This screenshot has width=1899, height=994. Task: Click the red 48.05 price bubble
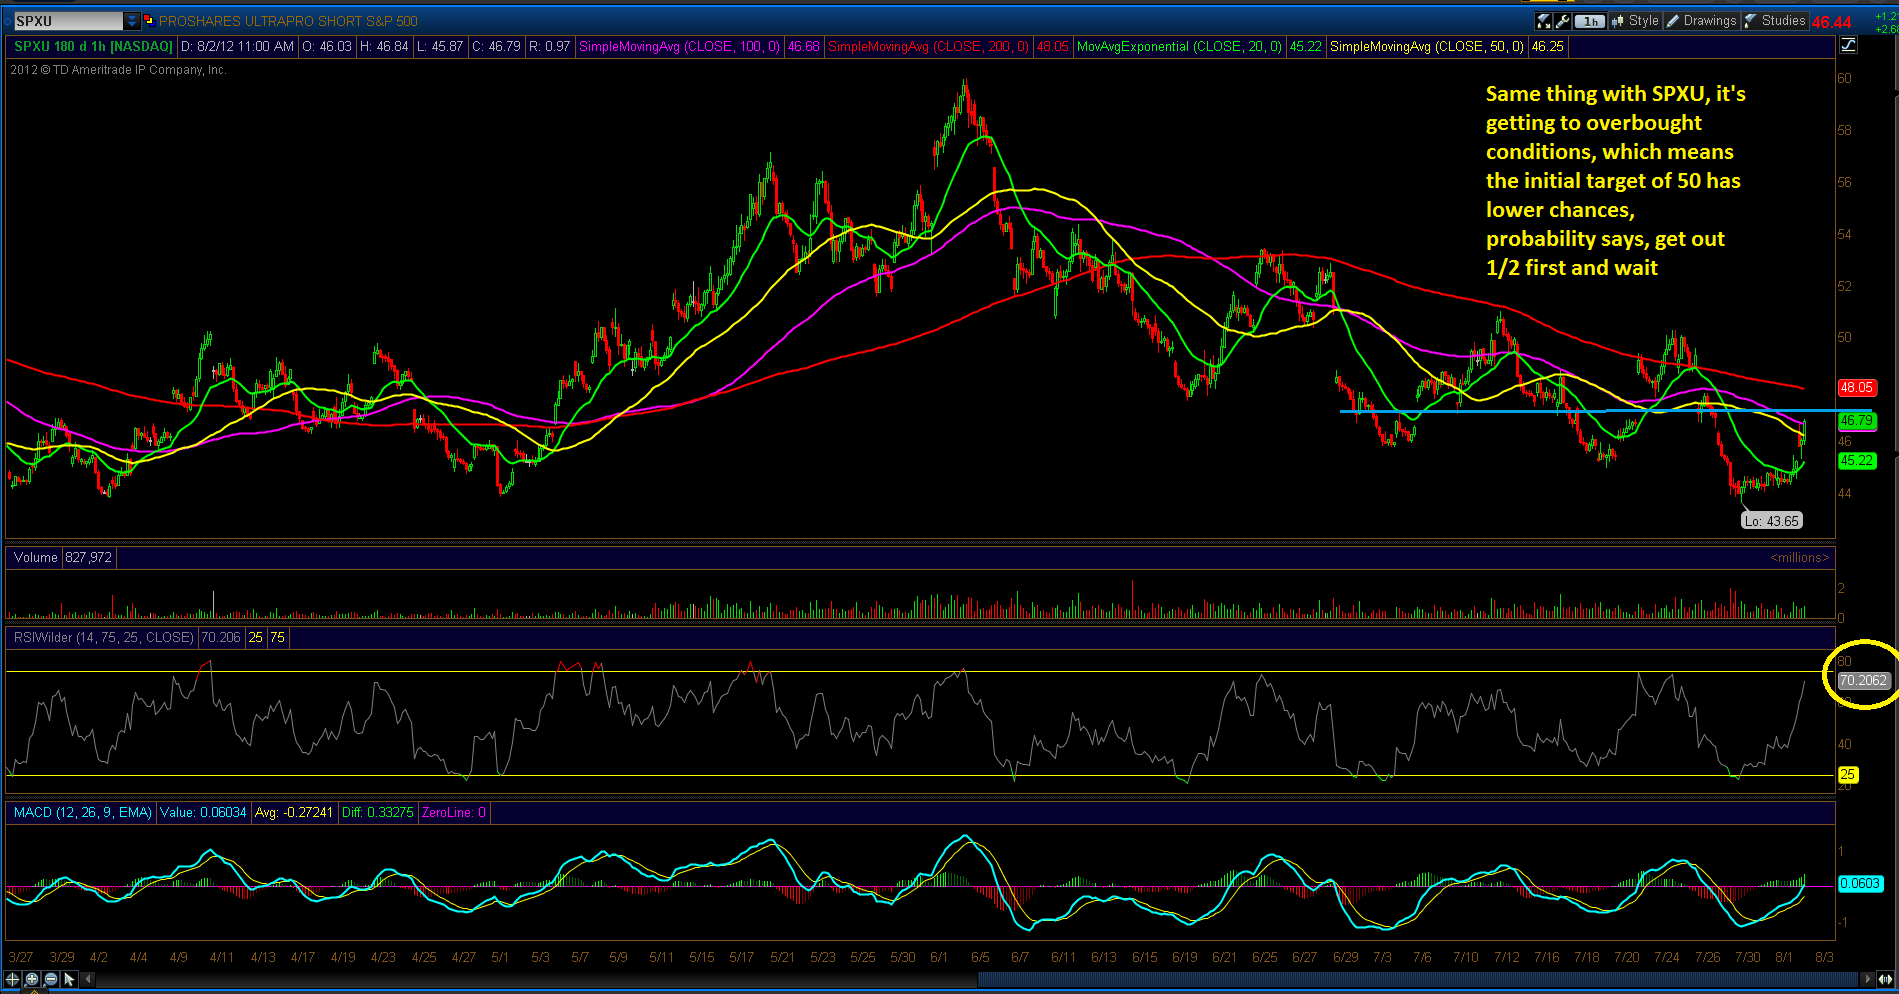(1857, 387)
